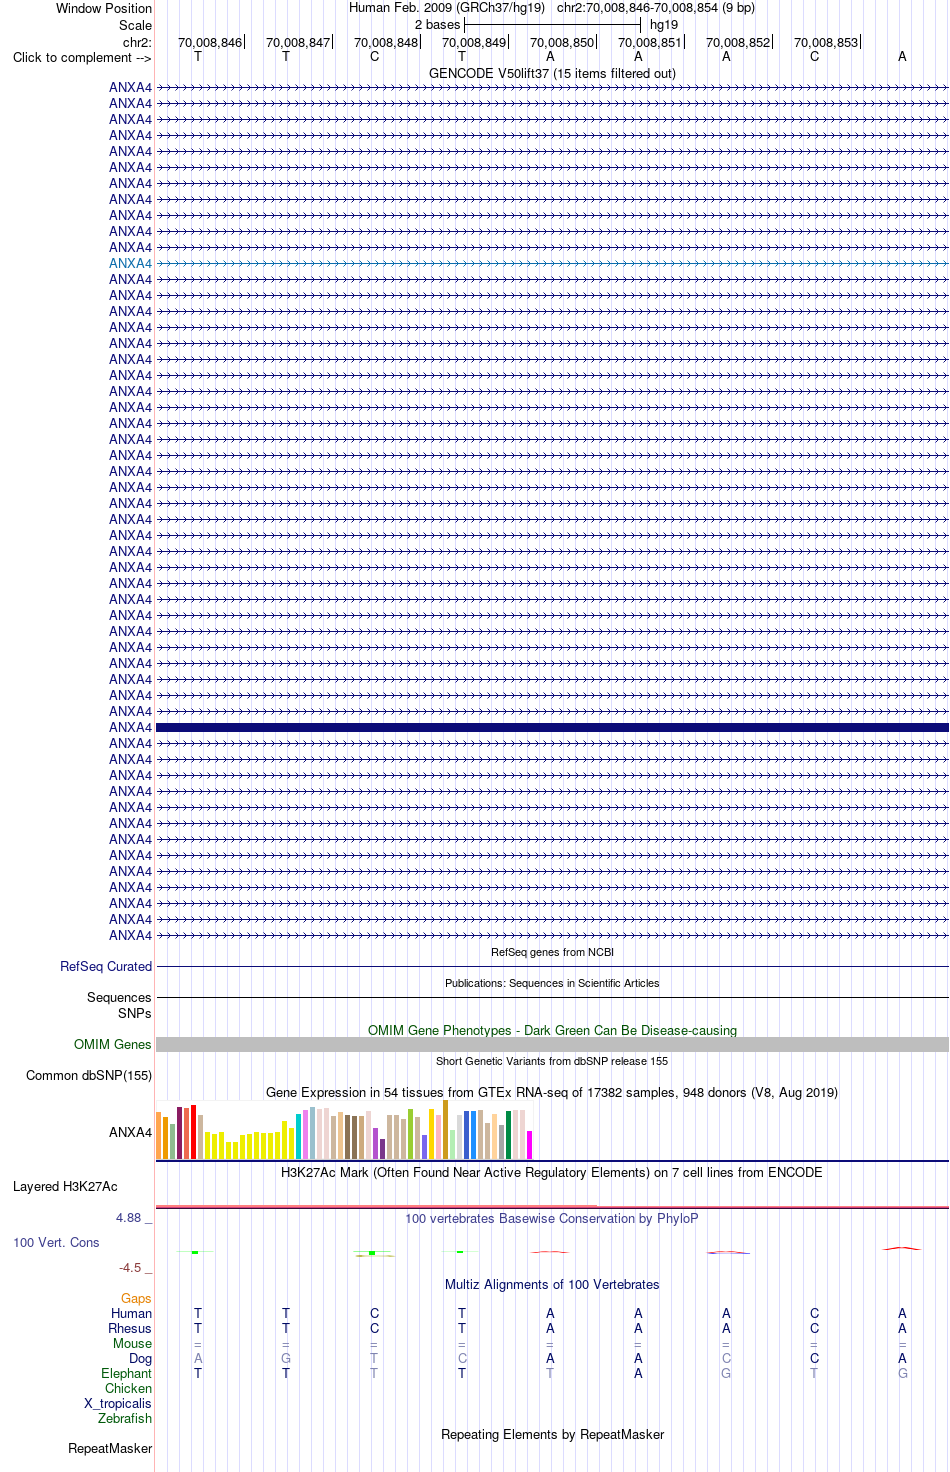Screen dimensions: 950x1472
Task: Open the OMIM Gene Phenotypes track title
Action: pyautogui.click(x=552, y=1030)
